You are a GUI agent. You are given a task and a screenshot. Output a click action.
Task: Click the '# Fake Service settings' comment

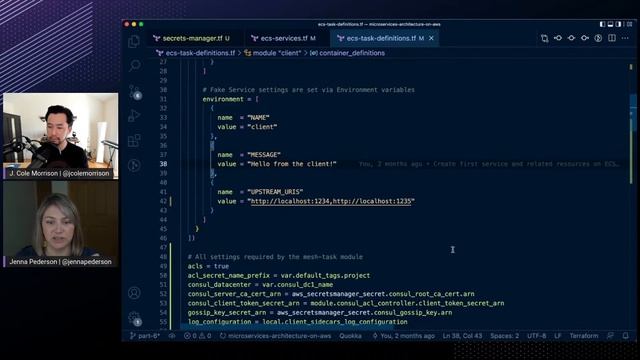(309, 90)
